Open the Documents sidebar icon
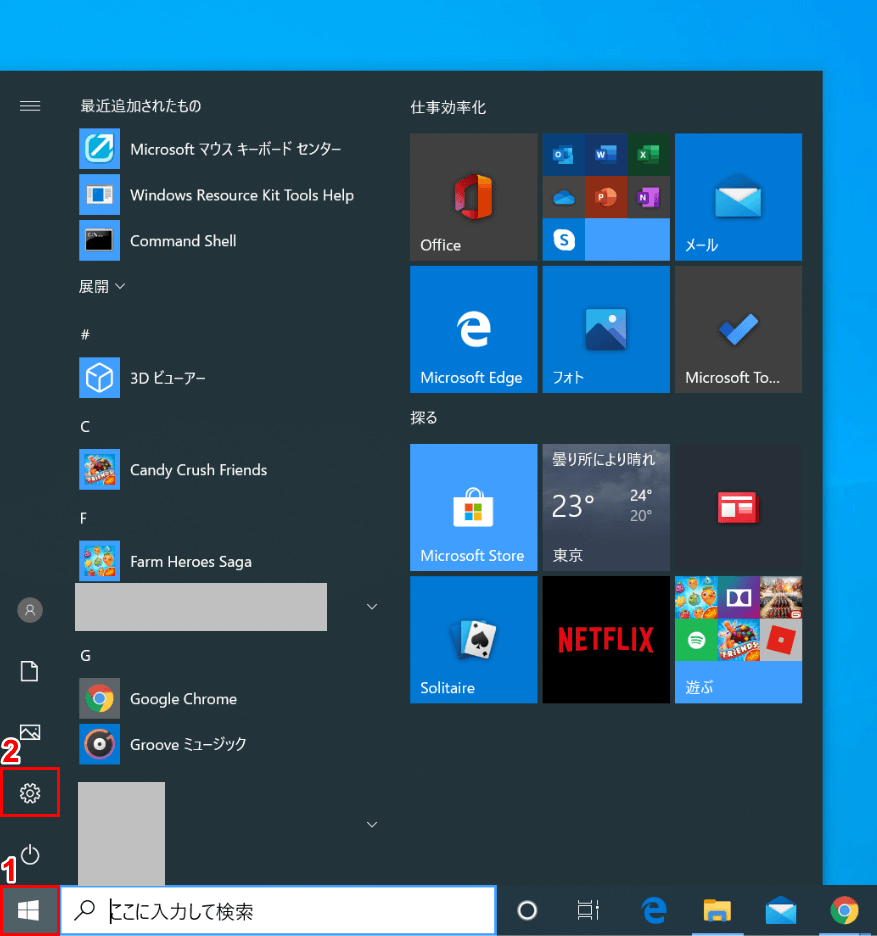This screenshot has height=936, width=877. pyautogui.click(x=30, y=671)
